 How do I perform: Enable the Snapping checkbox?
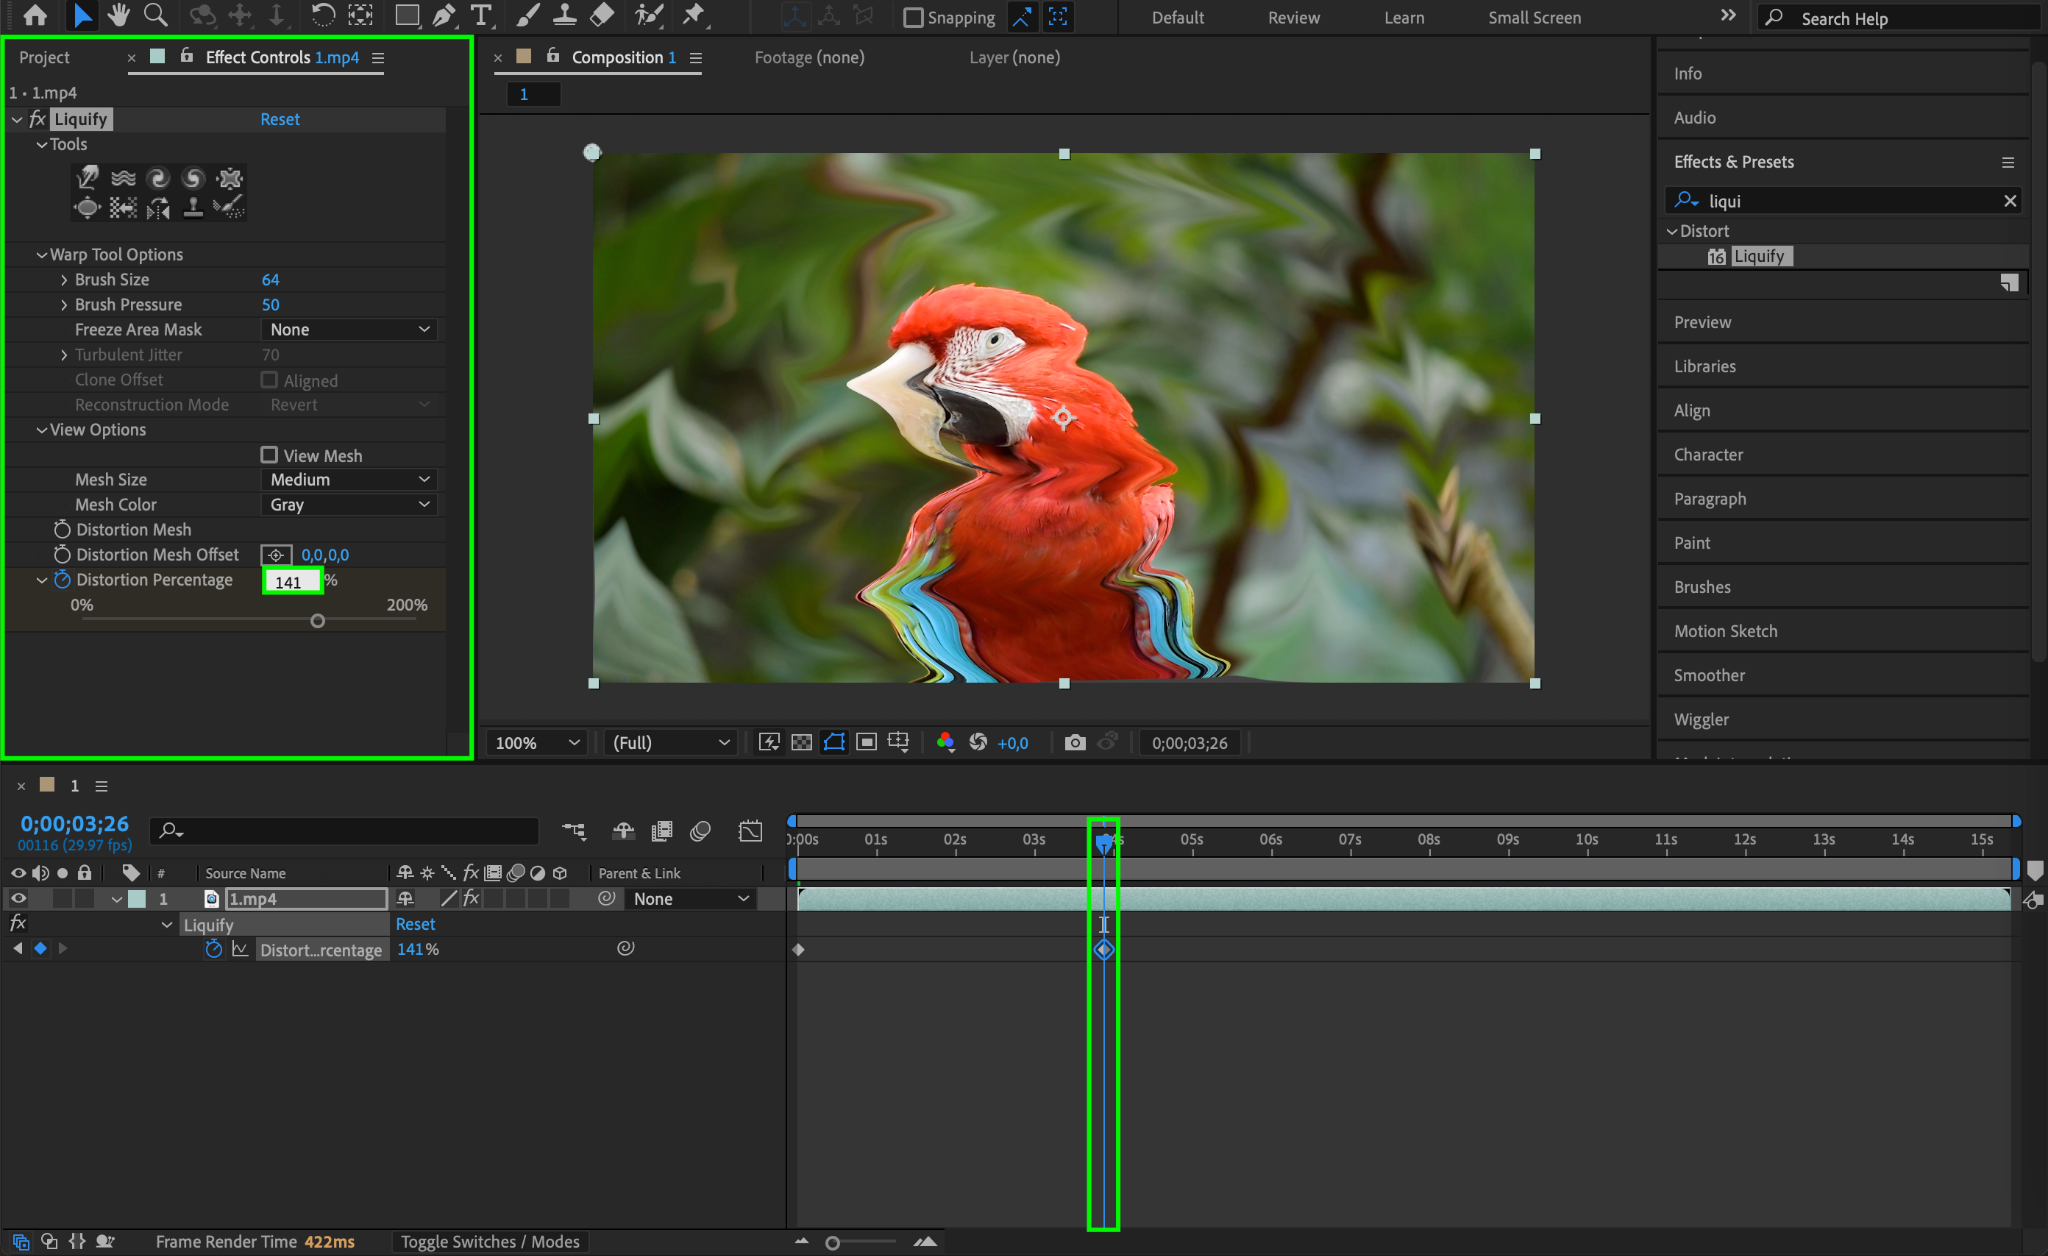point(913,17)
